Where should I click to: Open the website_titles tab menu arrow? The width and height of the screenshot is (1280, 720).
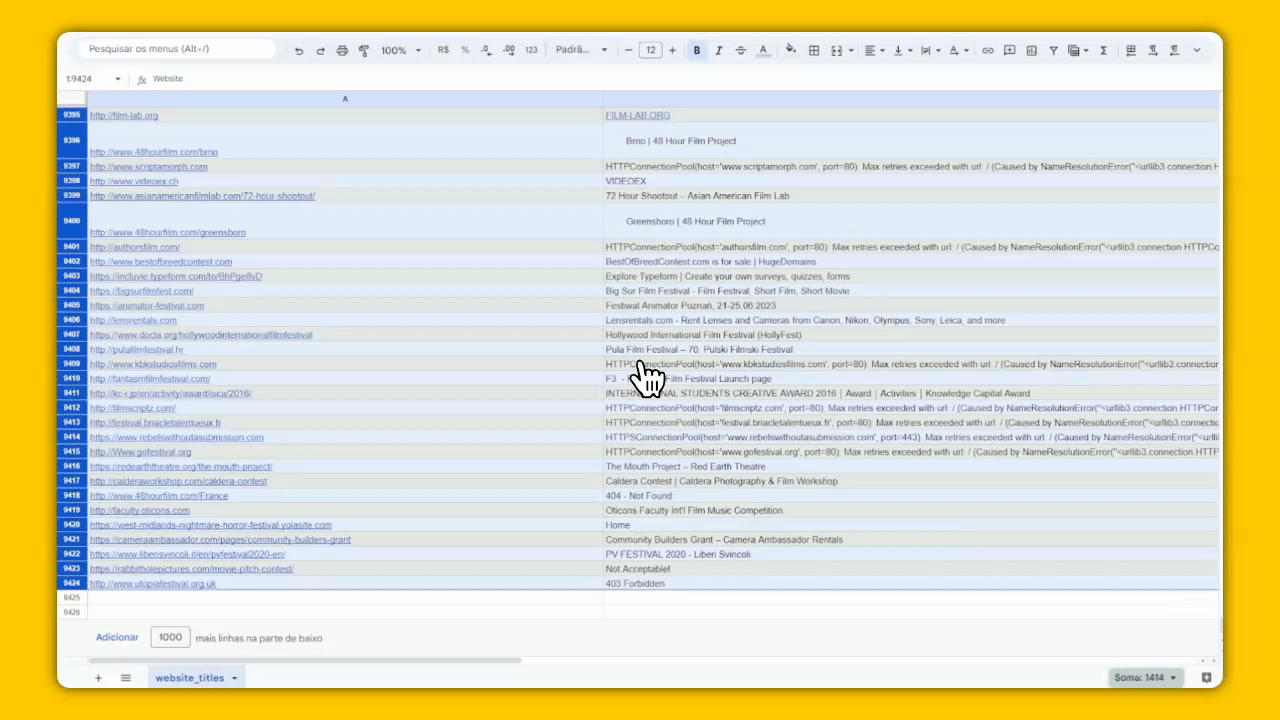point(235,678)
